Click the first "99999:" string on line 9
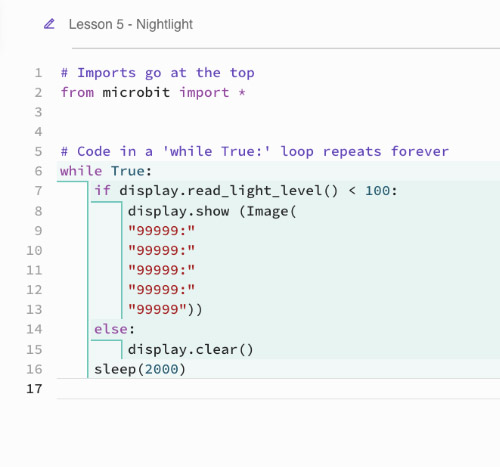Image resolution: width=500 pixels, height=467 pixels. pyautogui.click(x=161, y=230)
